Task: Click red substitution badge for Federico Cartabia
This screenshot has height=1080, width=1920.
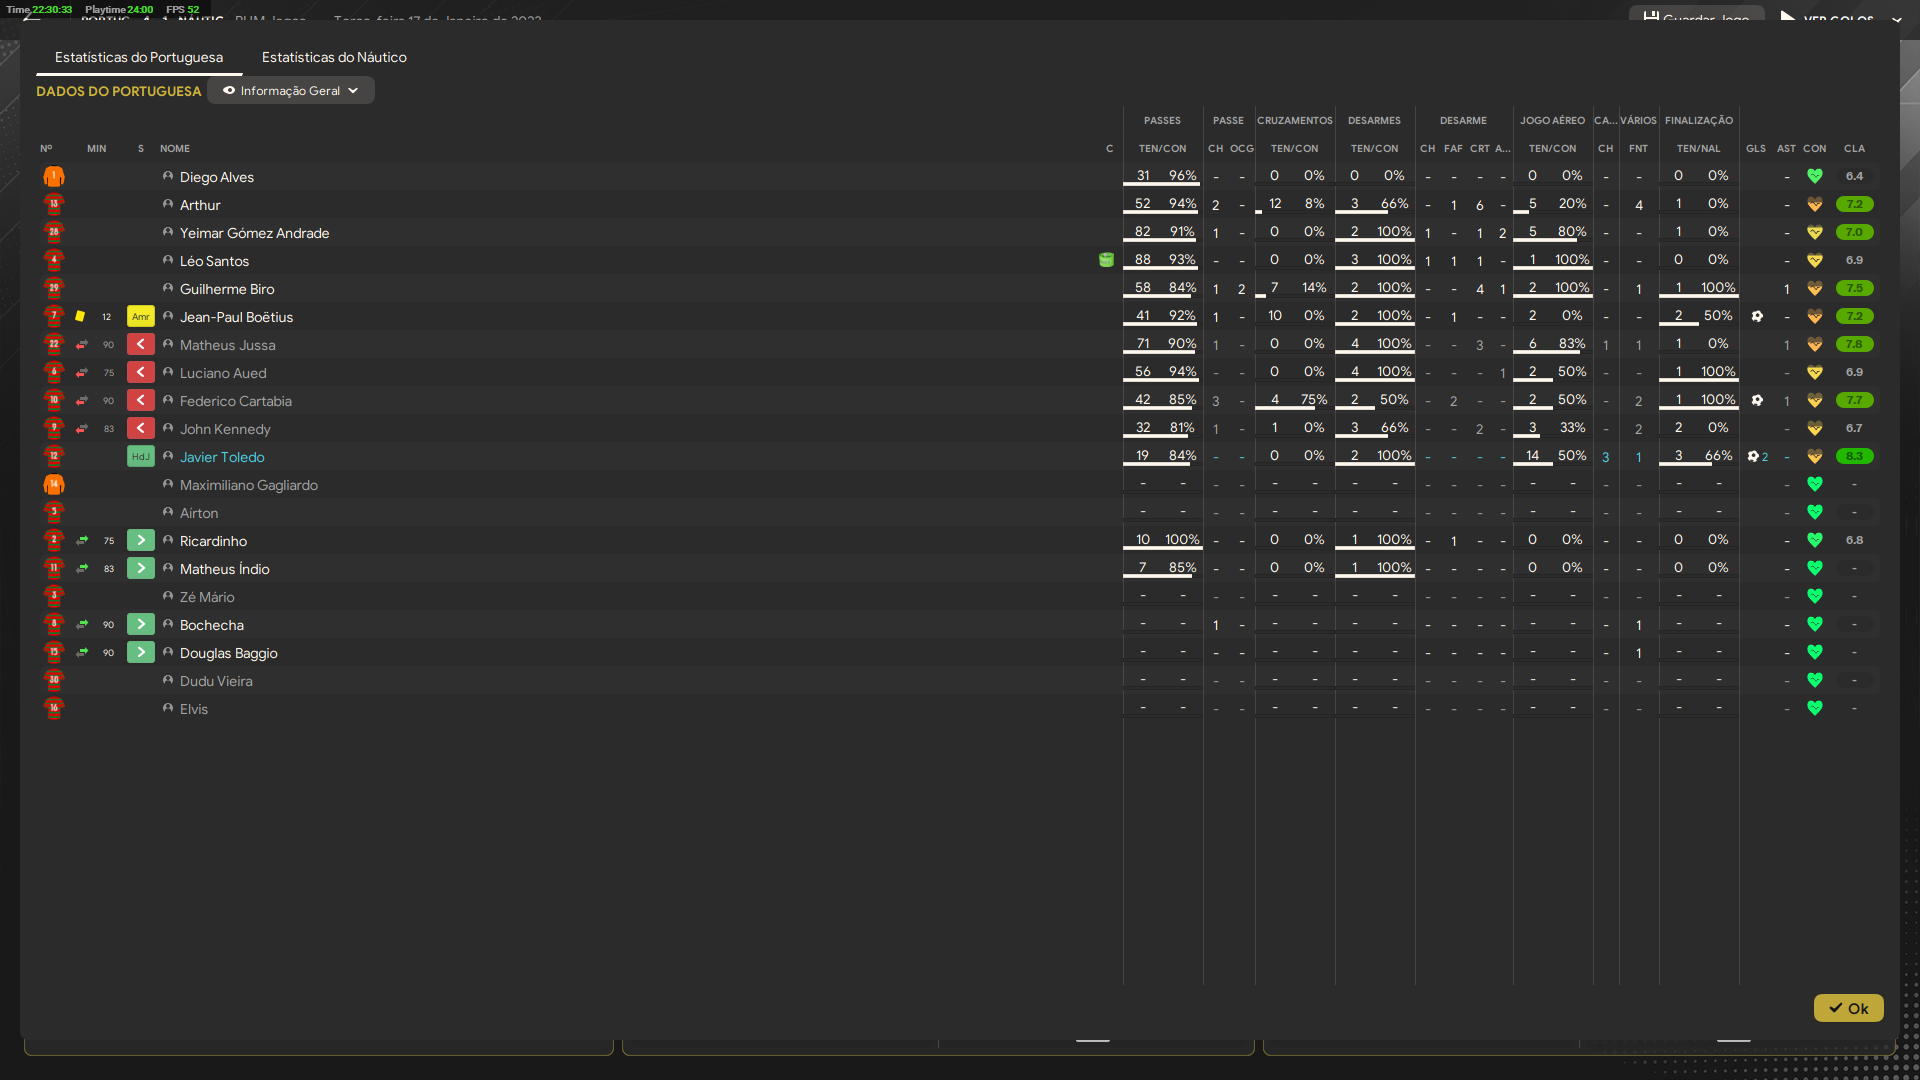Action: click(x=141, y=401)
